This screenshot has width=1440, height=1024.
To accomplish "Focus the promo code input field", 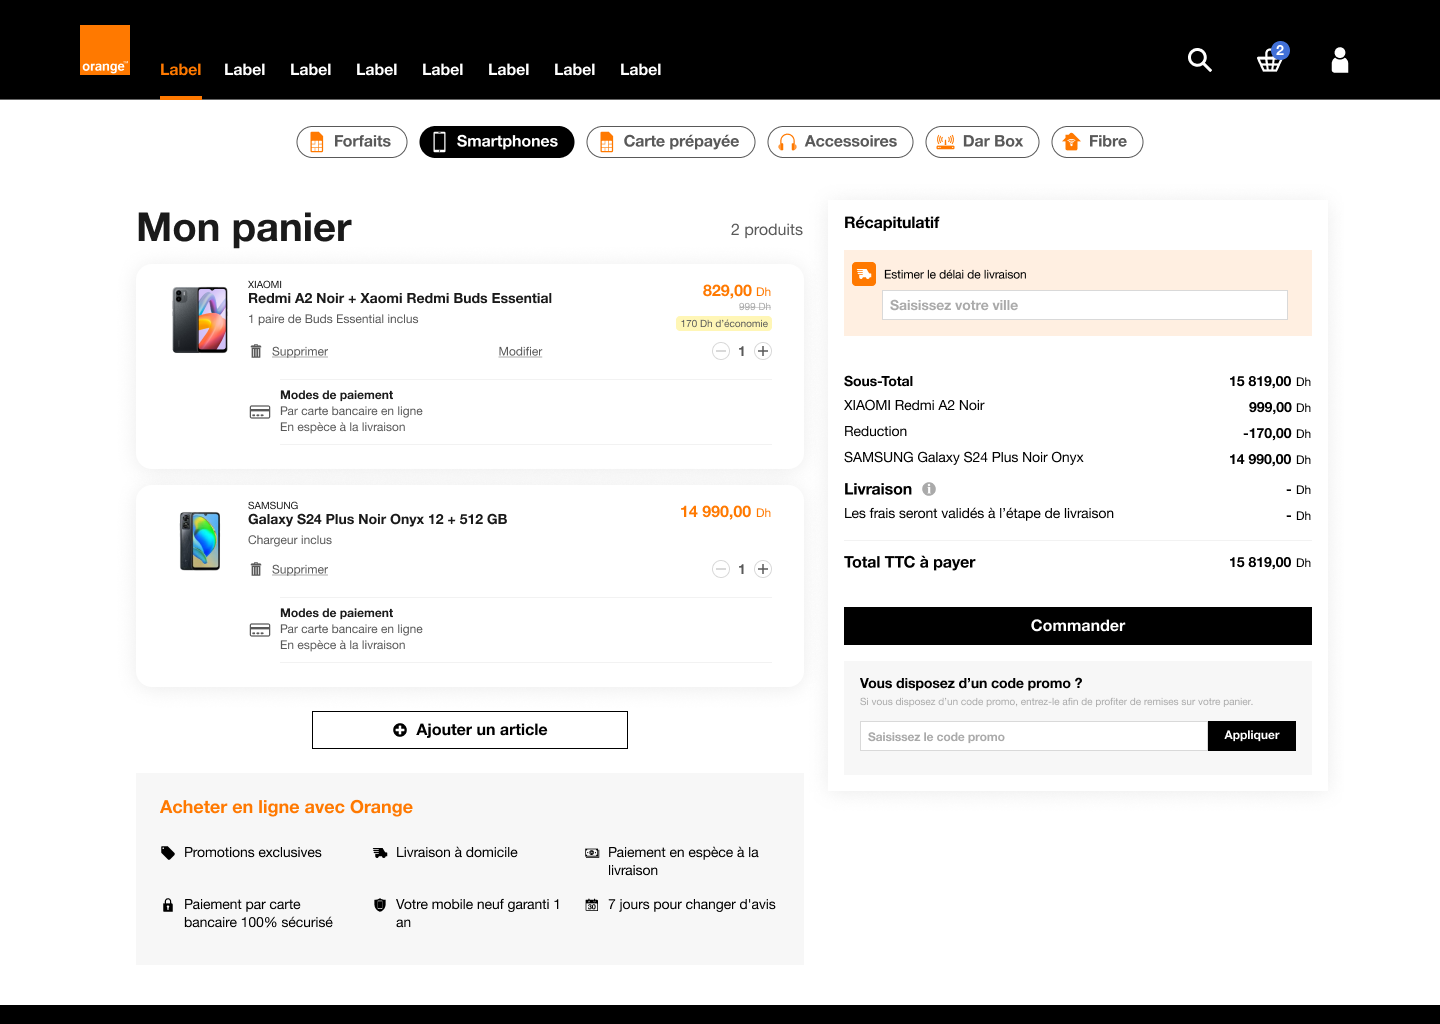I will point(1034,736).
